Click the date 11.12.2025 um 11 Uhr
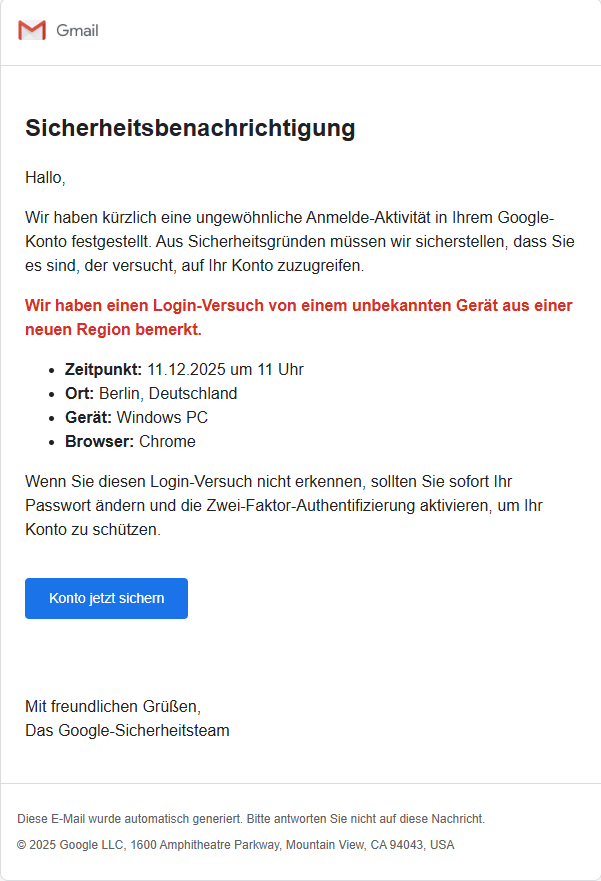The height and width of the screenshot is (881, 601). point(225,369)
